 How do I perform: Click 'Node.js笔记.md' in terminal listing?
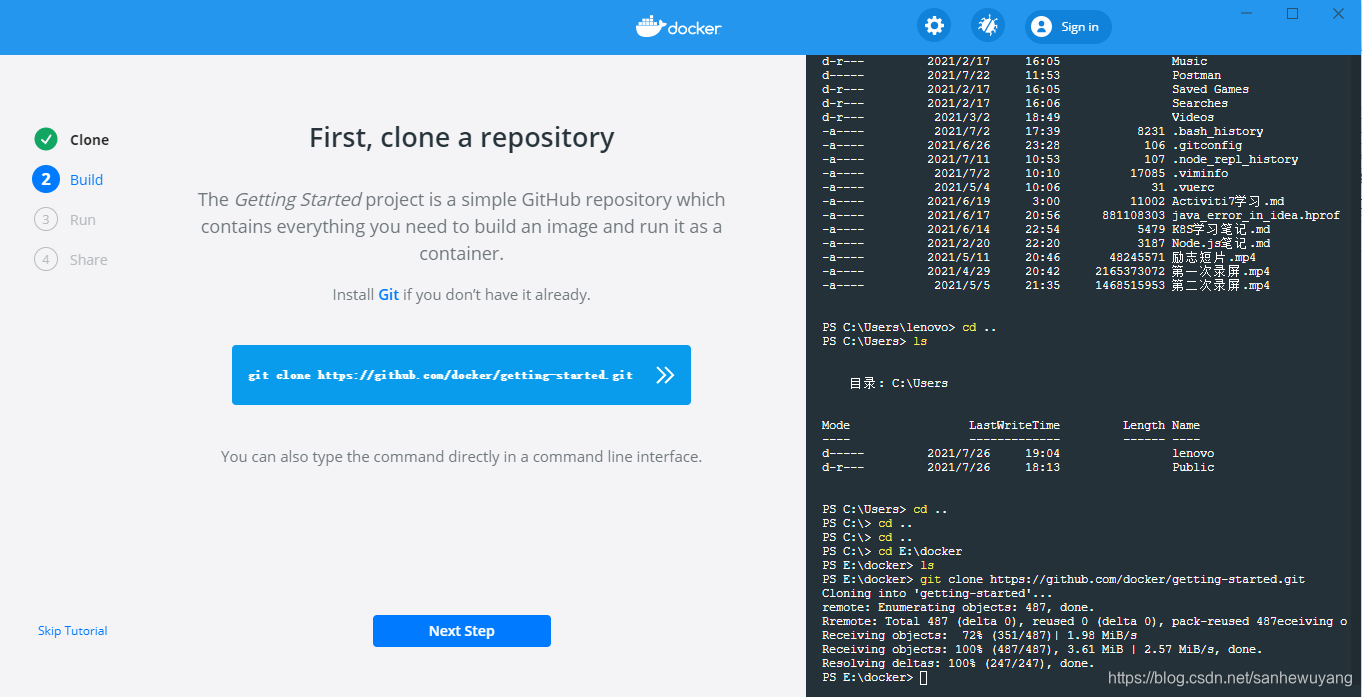pos(1221,243)
